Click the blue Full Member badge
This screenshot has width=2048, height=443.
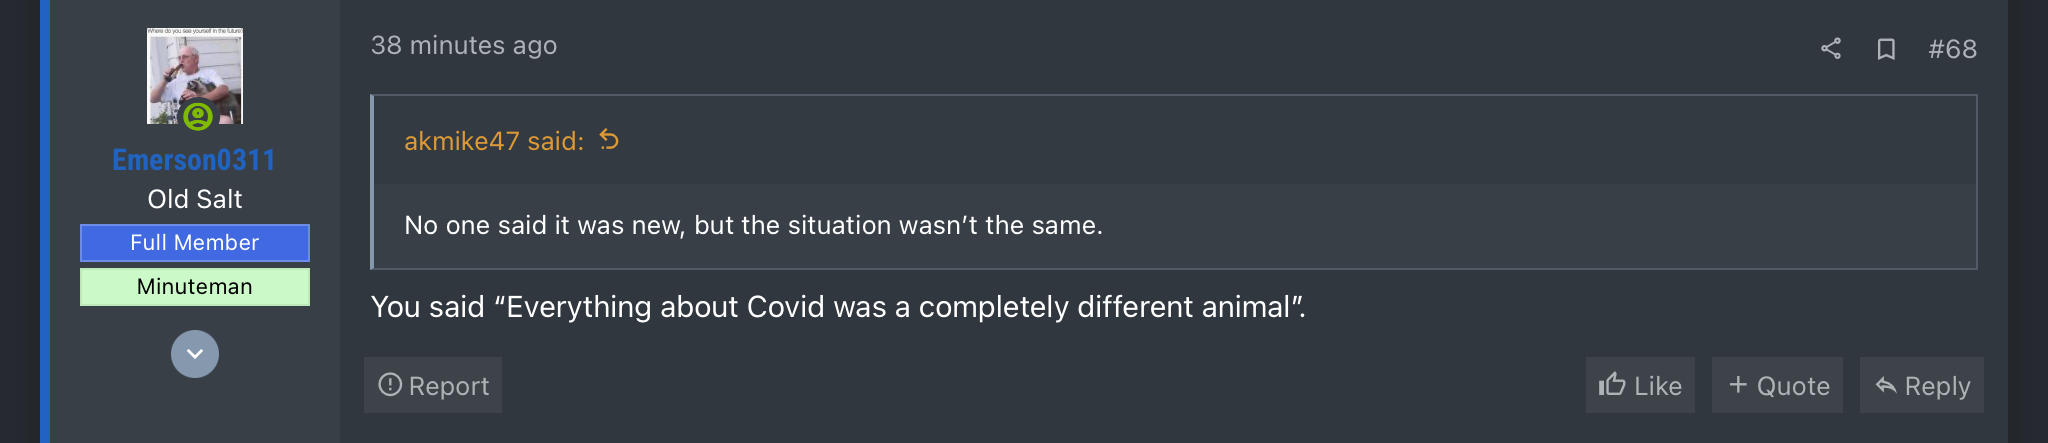click(195, 243)
